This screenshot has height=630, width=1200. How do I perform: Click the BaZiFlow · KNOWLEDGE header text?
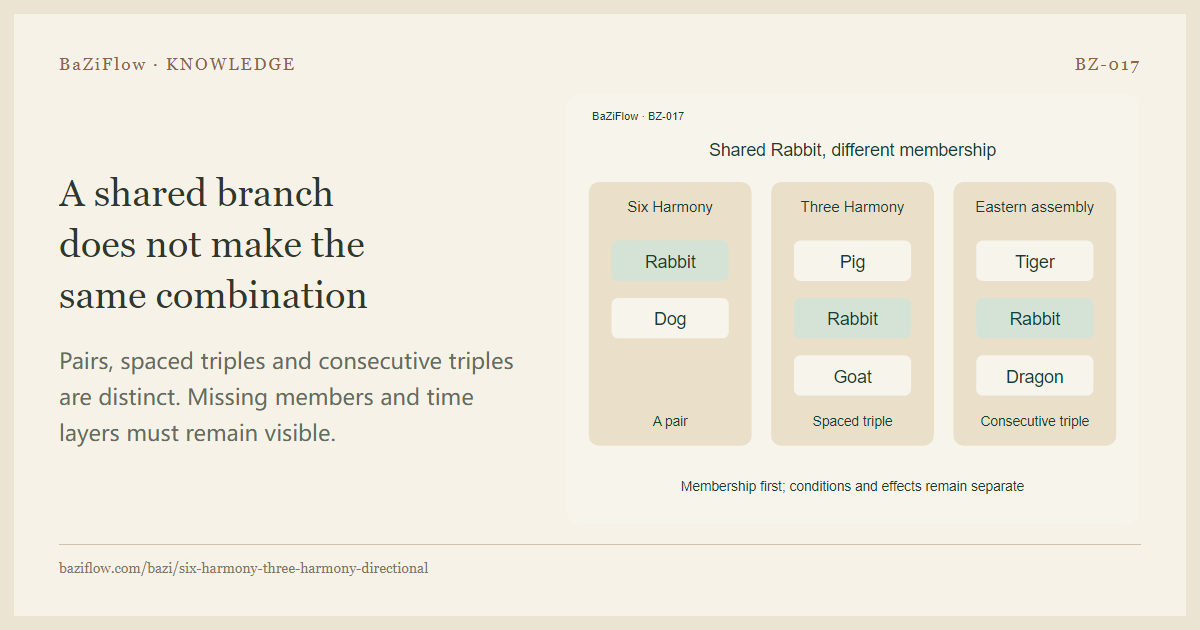click(177, 64)
